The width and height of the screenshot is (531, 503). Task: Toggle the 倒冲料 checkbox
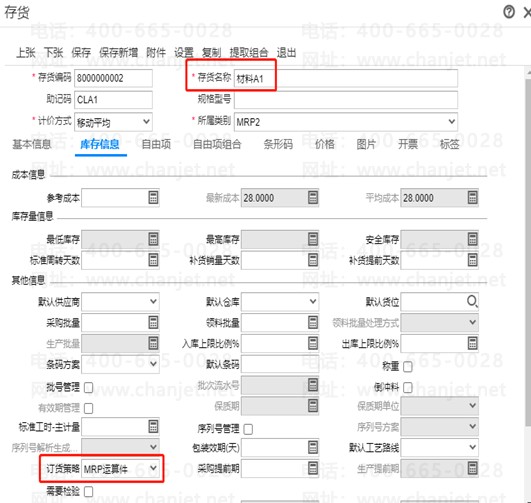coord(408,387)
